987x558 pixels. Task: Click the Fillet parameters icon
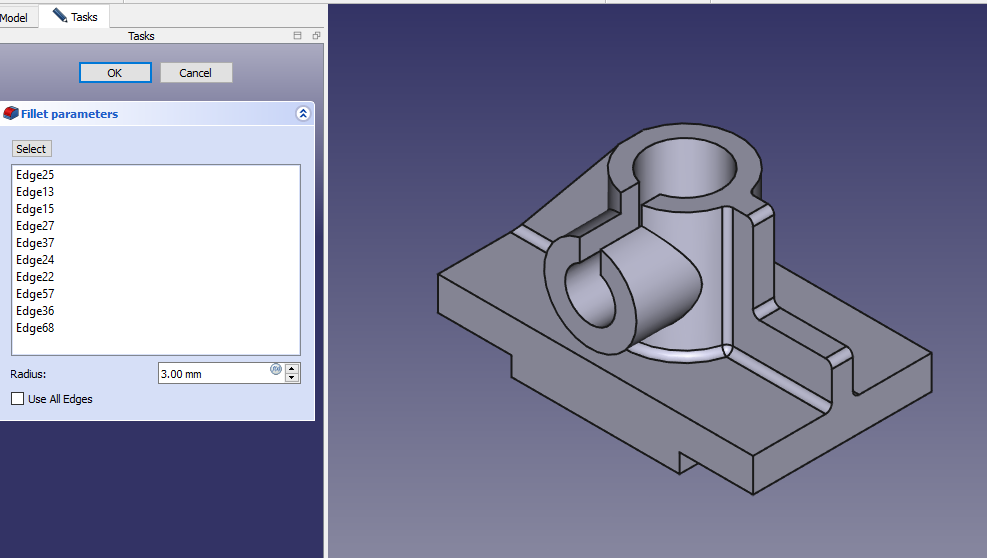[x=11, y=114]
